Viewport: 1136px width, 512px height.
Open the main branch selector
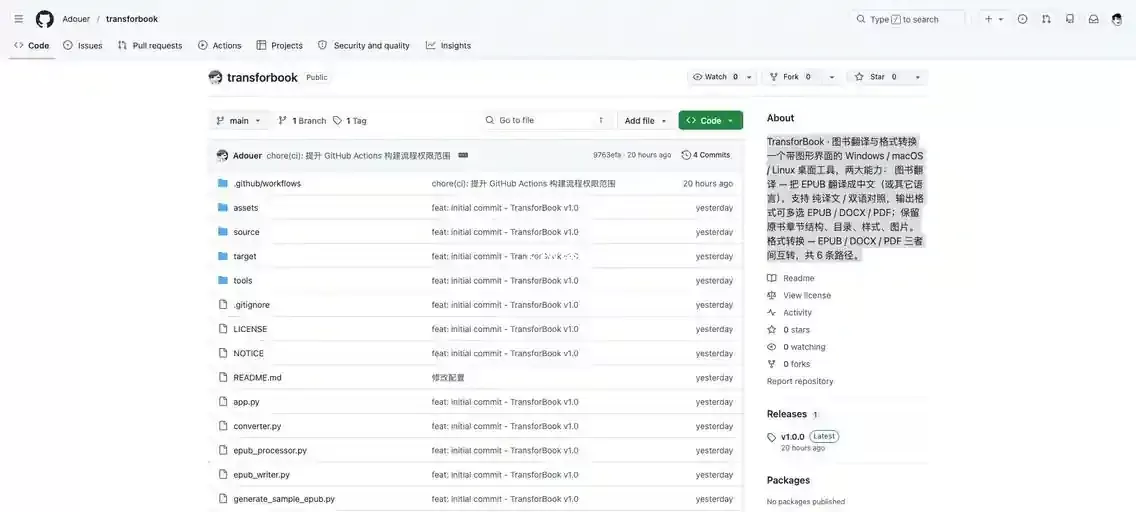click(239, 121)
